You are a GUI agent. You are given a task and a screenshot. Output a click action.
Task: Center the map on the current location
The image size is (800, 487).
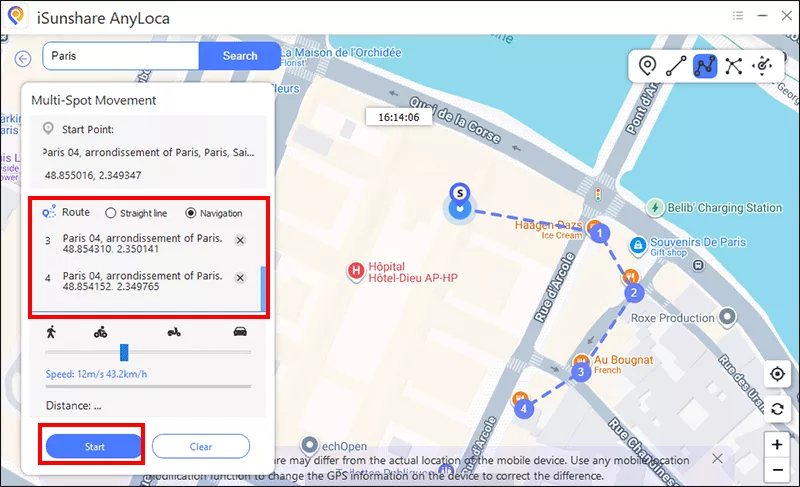point(777,374)
